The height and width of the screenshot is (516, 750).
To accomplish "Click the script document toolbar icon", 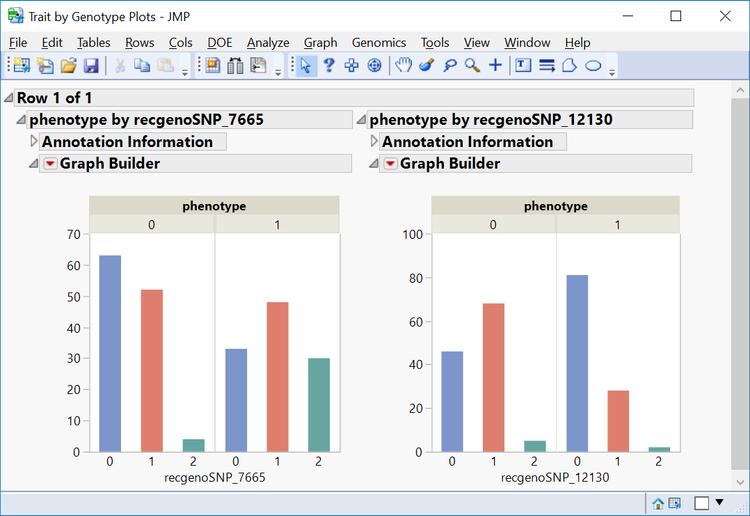I will click(x=258, y=65).
